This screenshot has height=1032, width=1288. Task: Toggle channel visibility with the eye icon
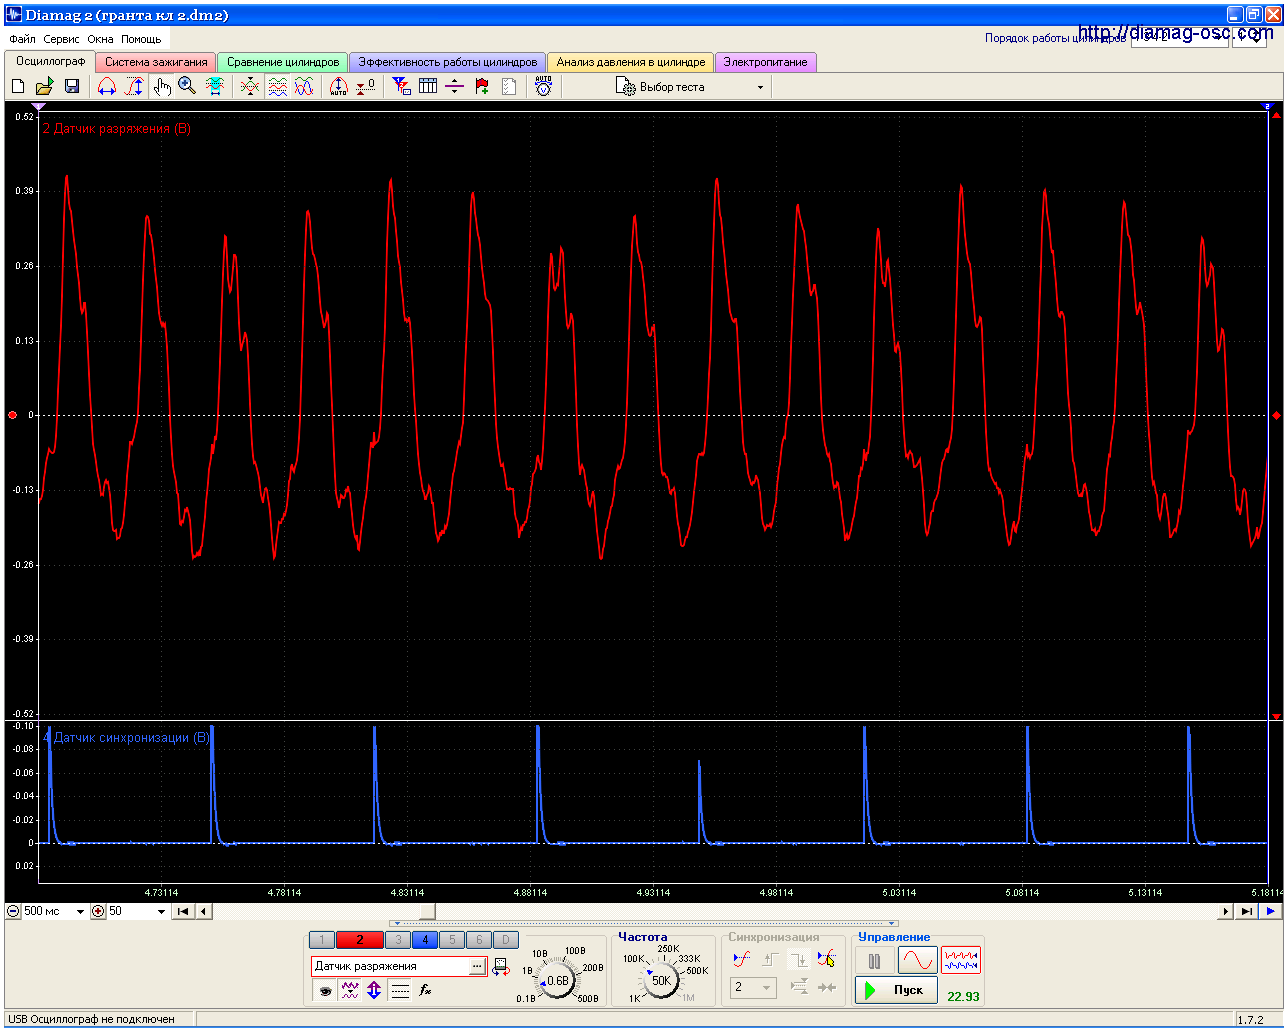point(324,990)
